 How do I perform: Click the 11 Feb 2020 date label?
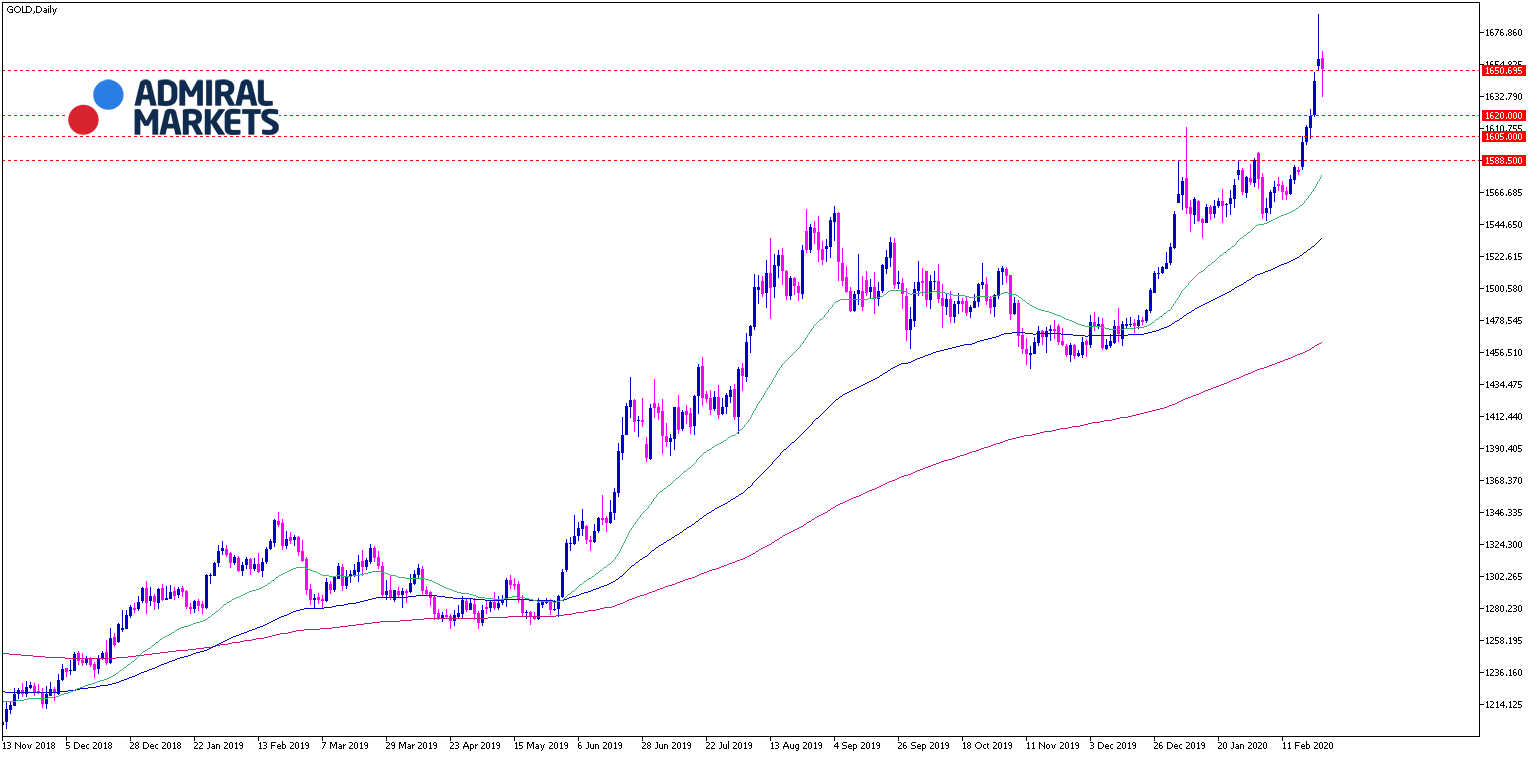tap(1306, 746)
